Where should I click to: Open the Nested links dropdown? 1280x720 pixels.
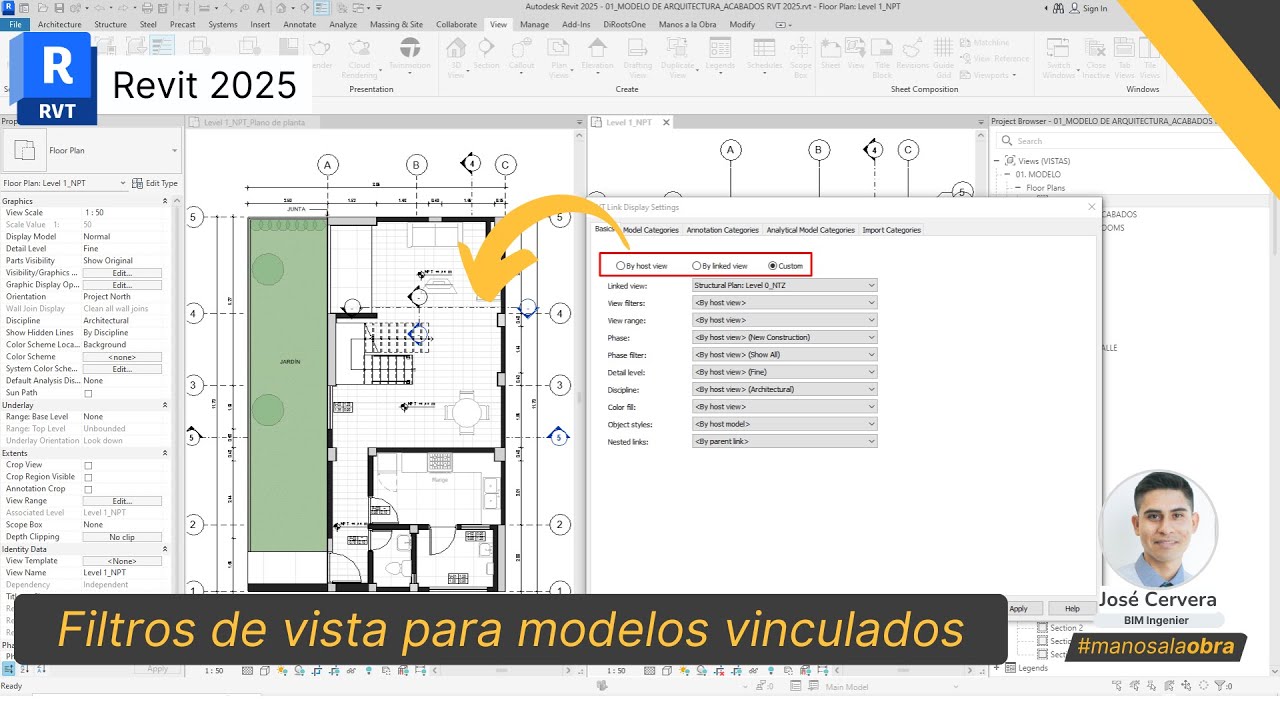[785, 441]
